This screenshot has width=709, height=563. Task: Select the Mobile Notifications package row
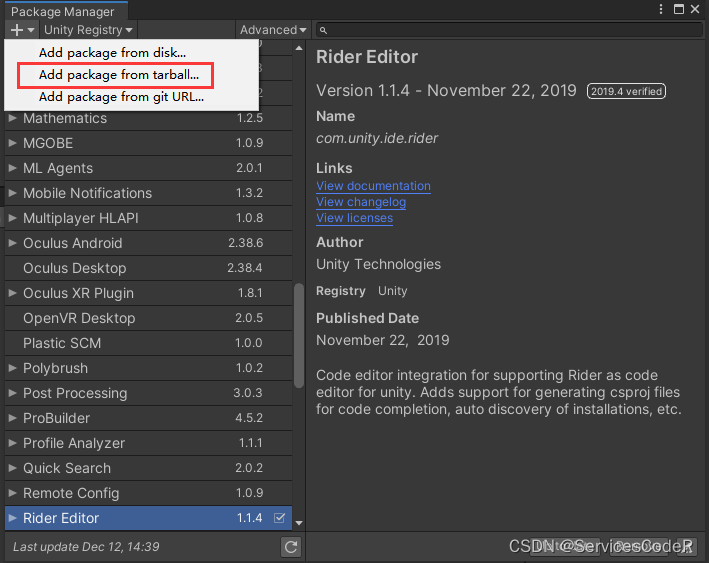[148, 193]
